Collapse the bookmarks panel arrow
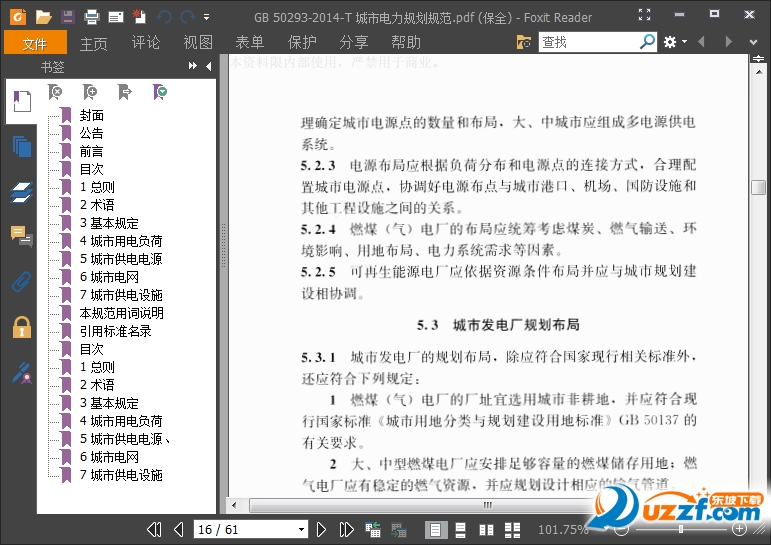This screenshot has width=771, height=545. point(209,66)
